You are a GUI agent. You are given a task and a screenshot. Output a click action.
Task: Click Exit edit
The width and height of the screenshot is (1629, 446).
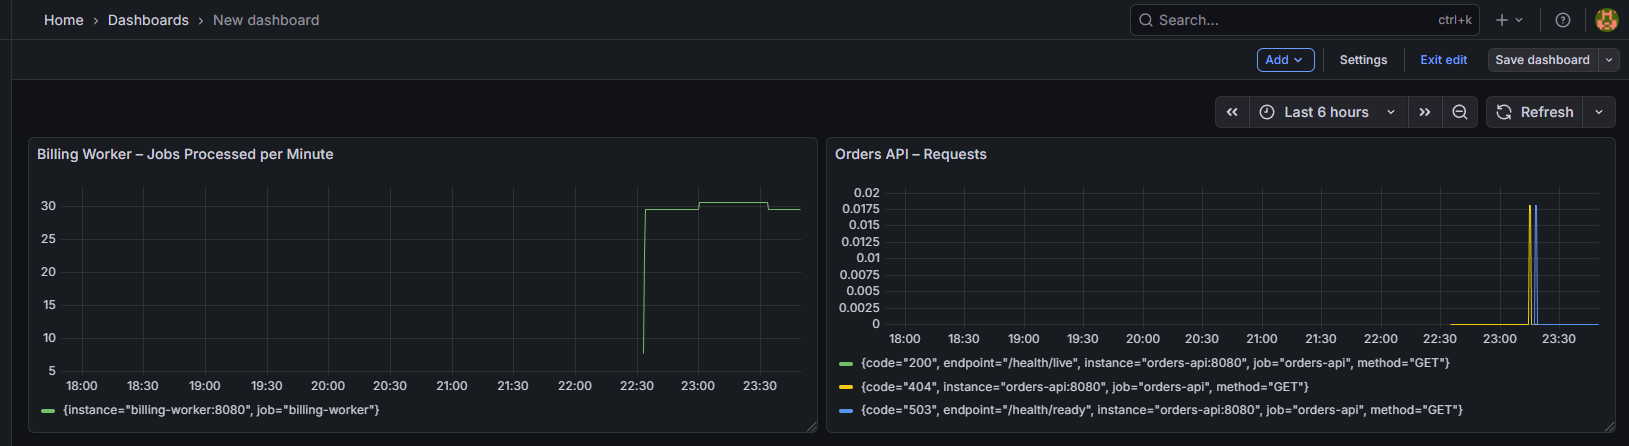1443,60
